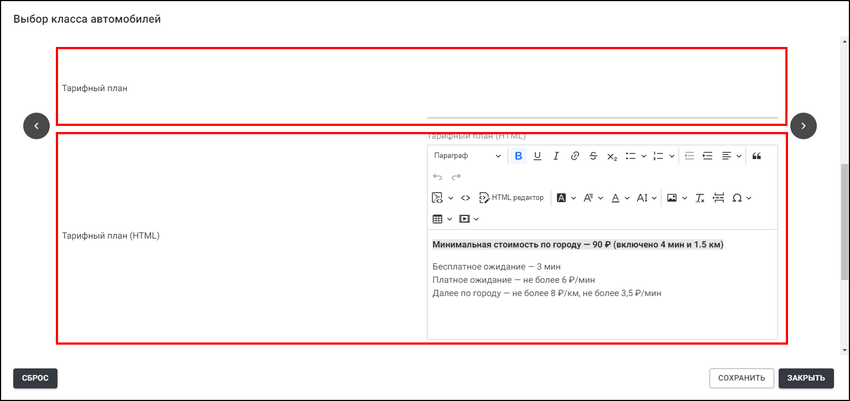
Task: Remove formatting from the selected text
Action: [700, 198]
